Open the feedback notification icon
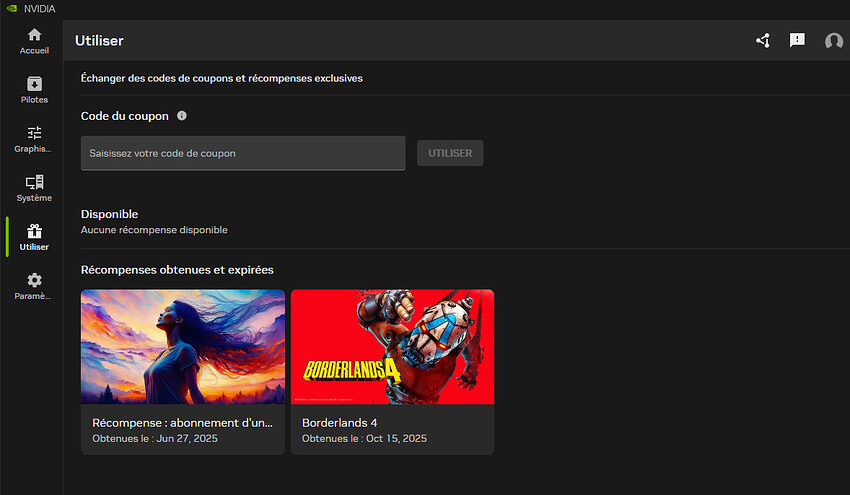This screenshot has height=495, width=850. (x=797, y=40)
